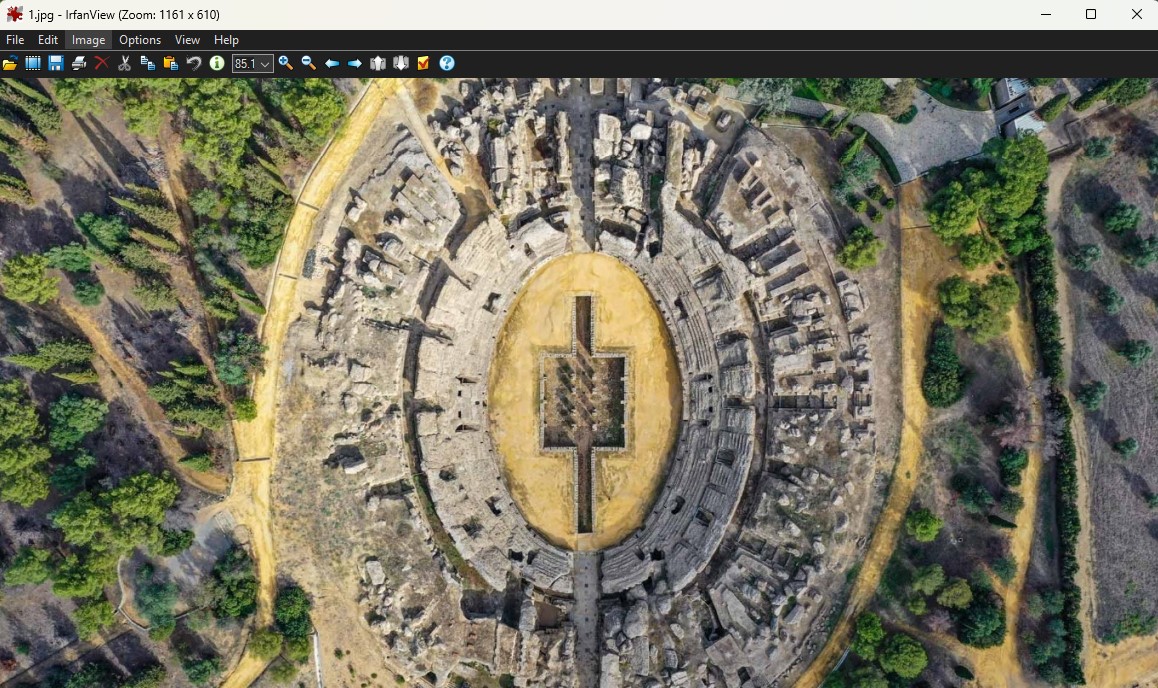Open the File menu

(x=15, y=40)
